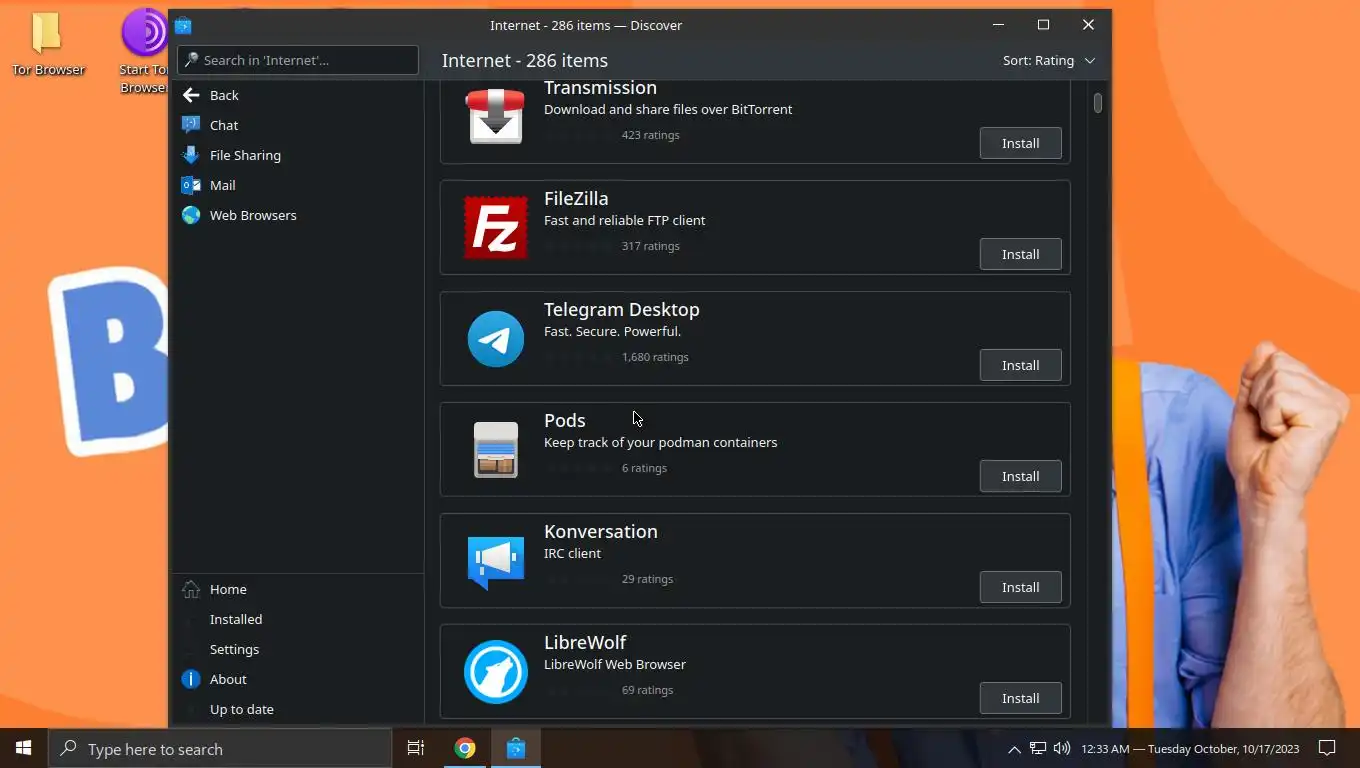Click the Windows taskbar search box
The width and height of the screenshot is (1360, 768).
pos(220,748)
